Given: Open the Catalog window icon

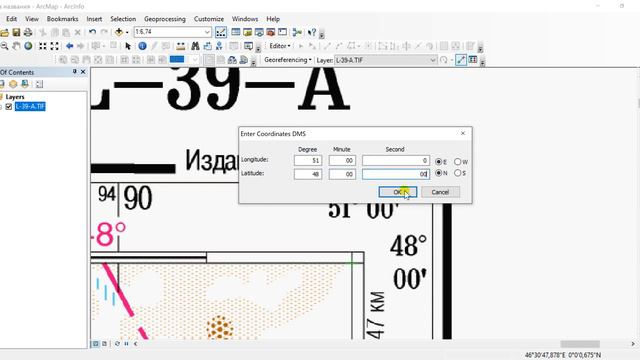Looking at the screenshot, I should (x=247, y=32).
